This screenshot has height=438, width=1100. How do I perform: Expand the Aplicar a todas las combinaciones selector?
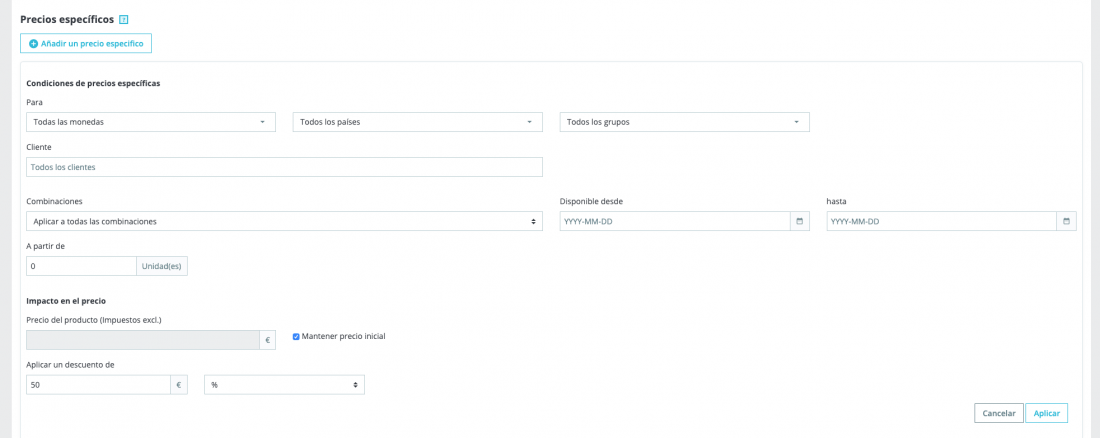(x=284, y=221)
